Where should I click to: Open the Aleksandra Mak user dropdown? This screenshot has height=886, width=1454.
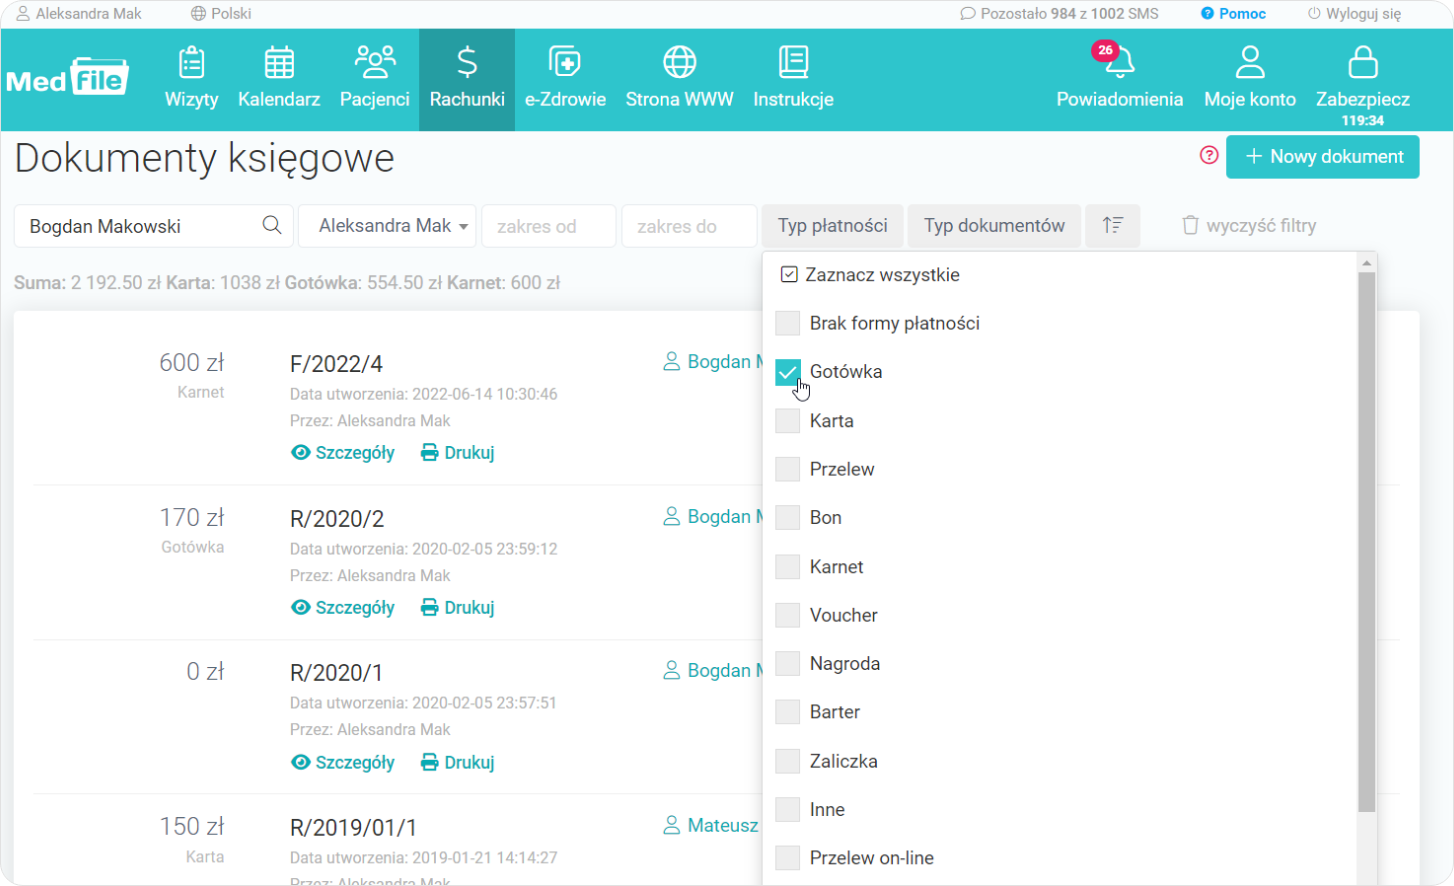[x=388, y=226]
